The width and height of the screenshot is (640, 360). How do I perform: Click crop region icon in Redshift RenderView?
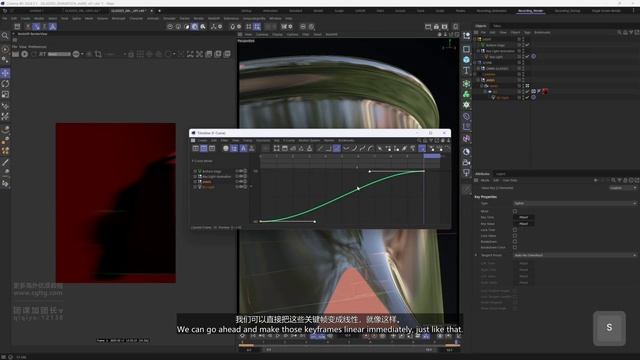point(98,54)
